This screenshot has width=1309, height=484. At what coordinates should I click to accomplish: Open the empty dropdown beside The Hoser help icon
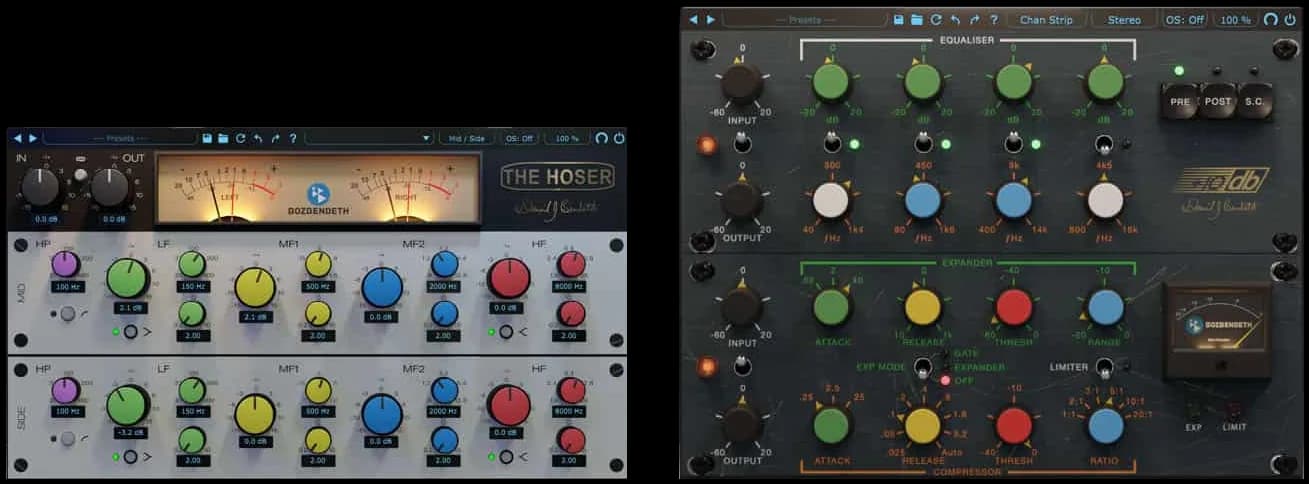(x=369, y=138)
